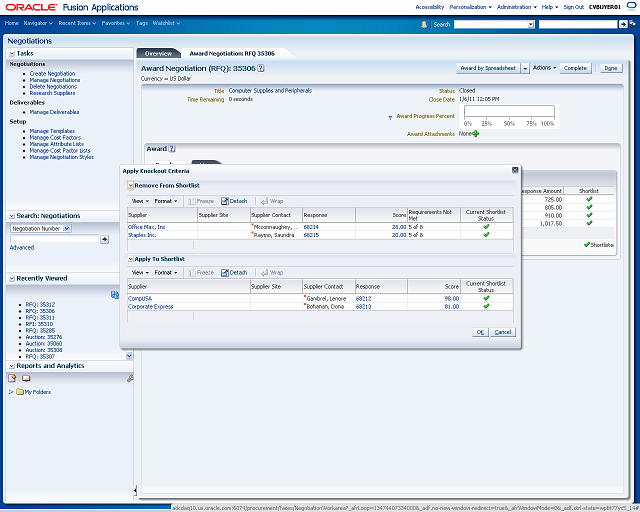Click the create report icon under Reports and Analytics
Screen dimensions: 640x512
[x=12, y=378]
